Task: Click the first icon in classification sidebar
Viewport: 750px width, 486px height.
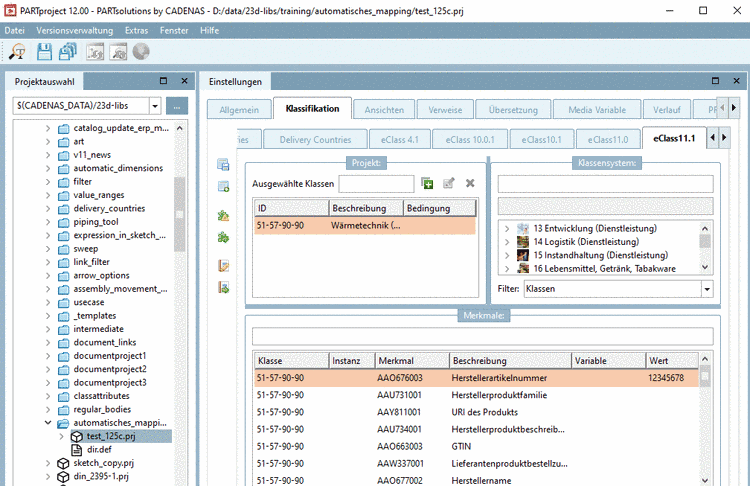Action: [223, 165]
